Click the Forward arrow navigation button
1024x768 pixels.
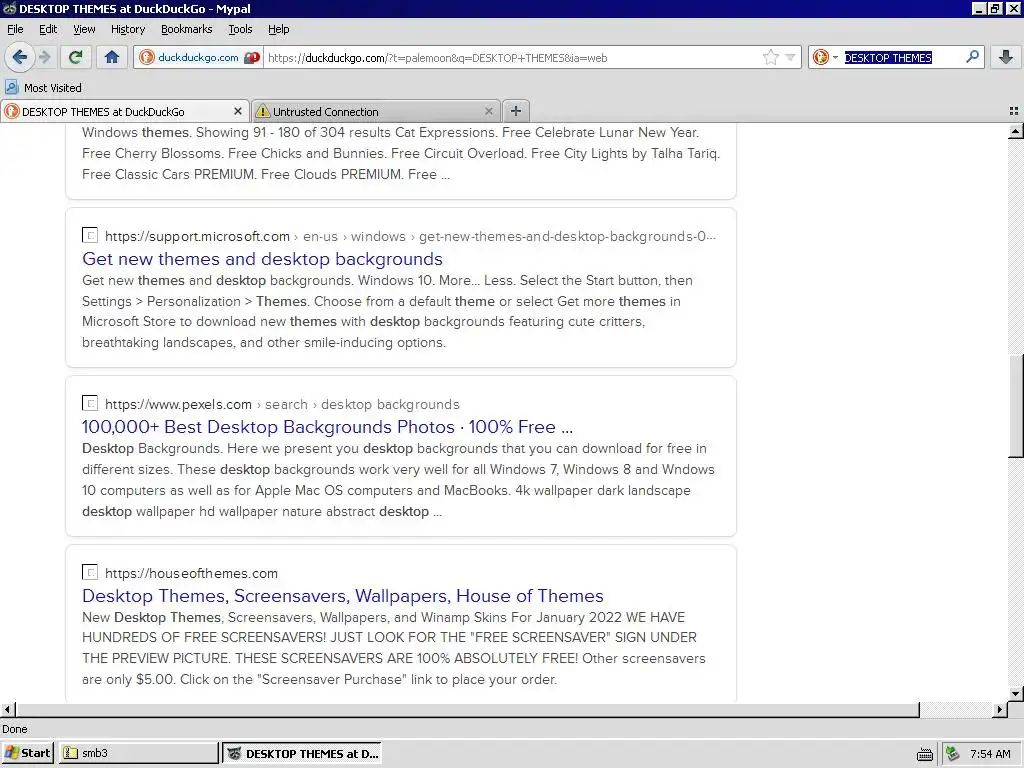tap(44, 57)
